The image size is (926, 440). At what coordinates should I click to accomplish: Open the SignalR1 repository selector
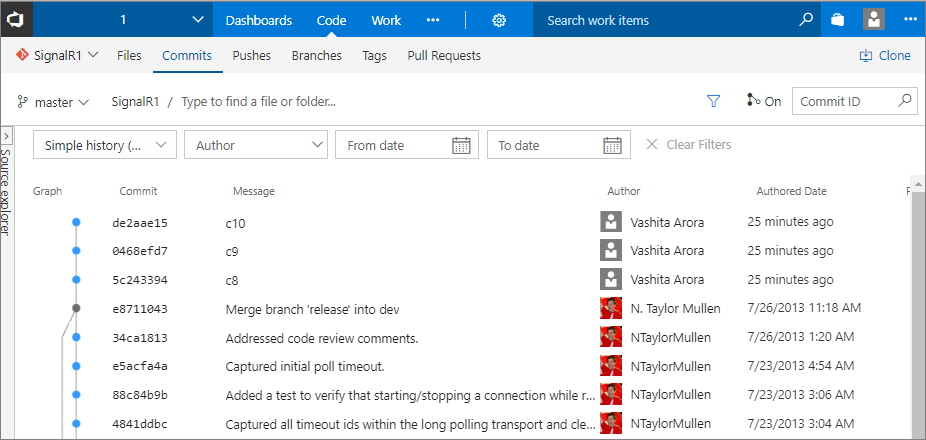coord(57,56)
